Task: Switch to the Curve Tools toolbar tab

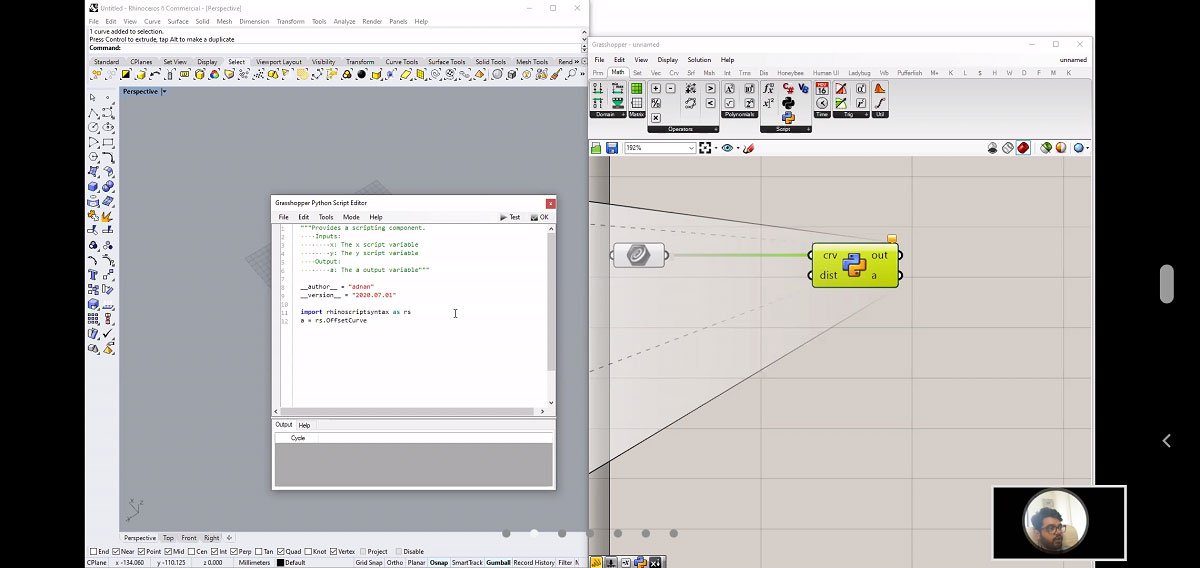Action: [401, 62]
